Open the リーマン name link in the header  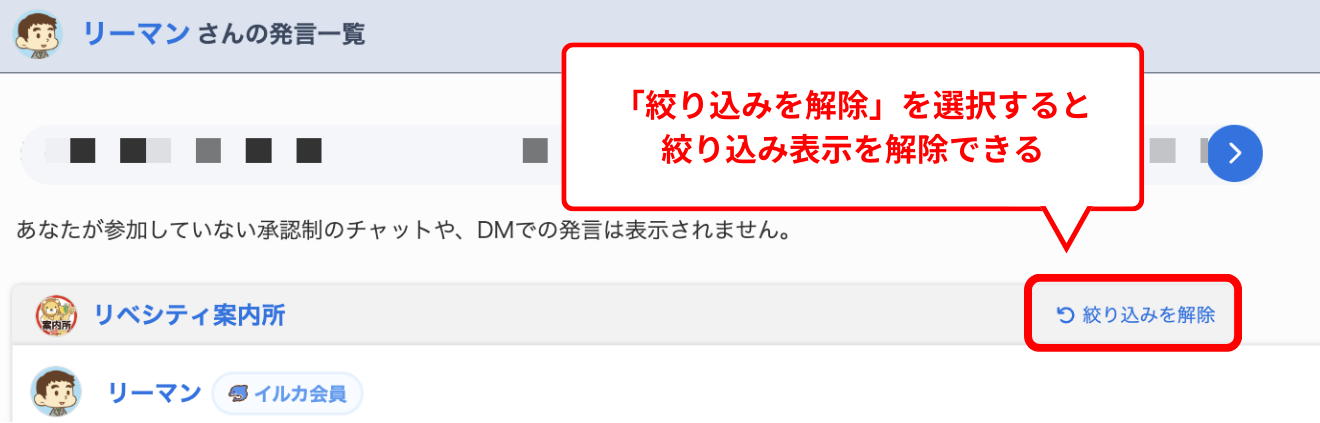(136, 35)
